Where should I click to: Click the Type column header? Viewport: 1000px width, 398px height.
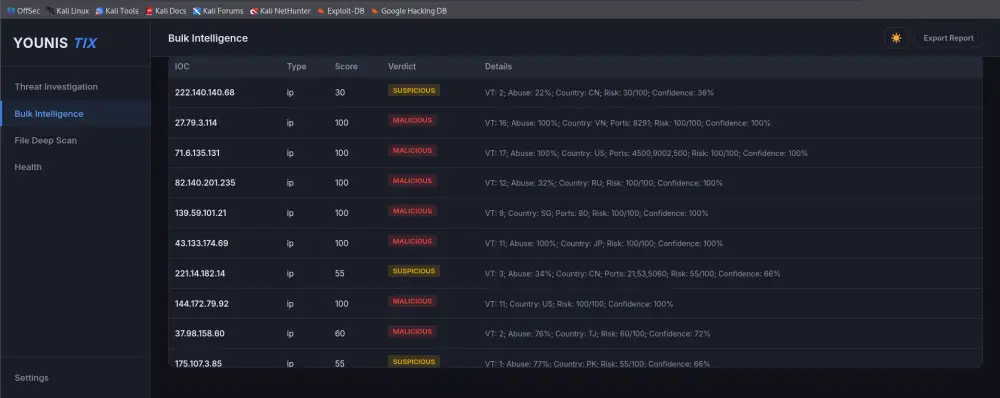pos(297,66)
